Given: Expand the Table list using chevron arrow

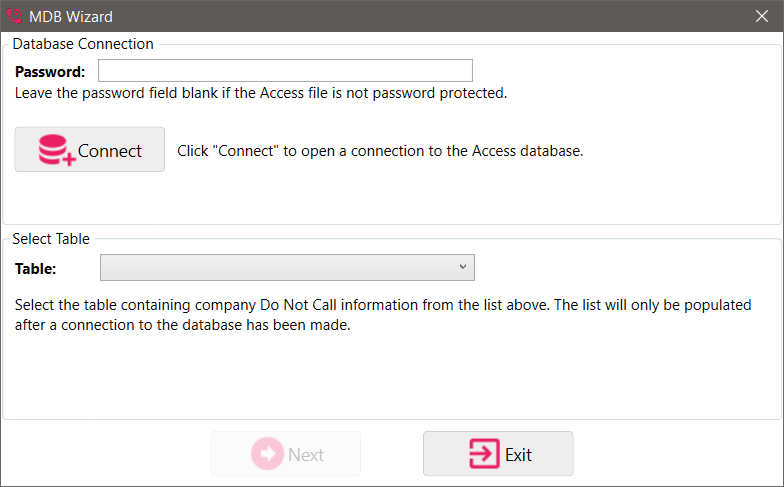Looking at the screenshot, I should (463, 267).
